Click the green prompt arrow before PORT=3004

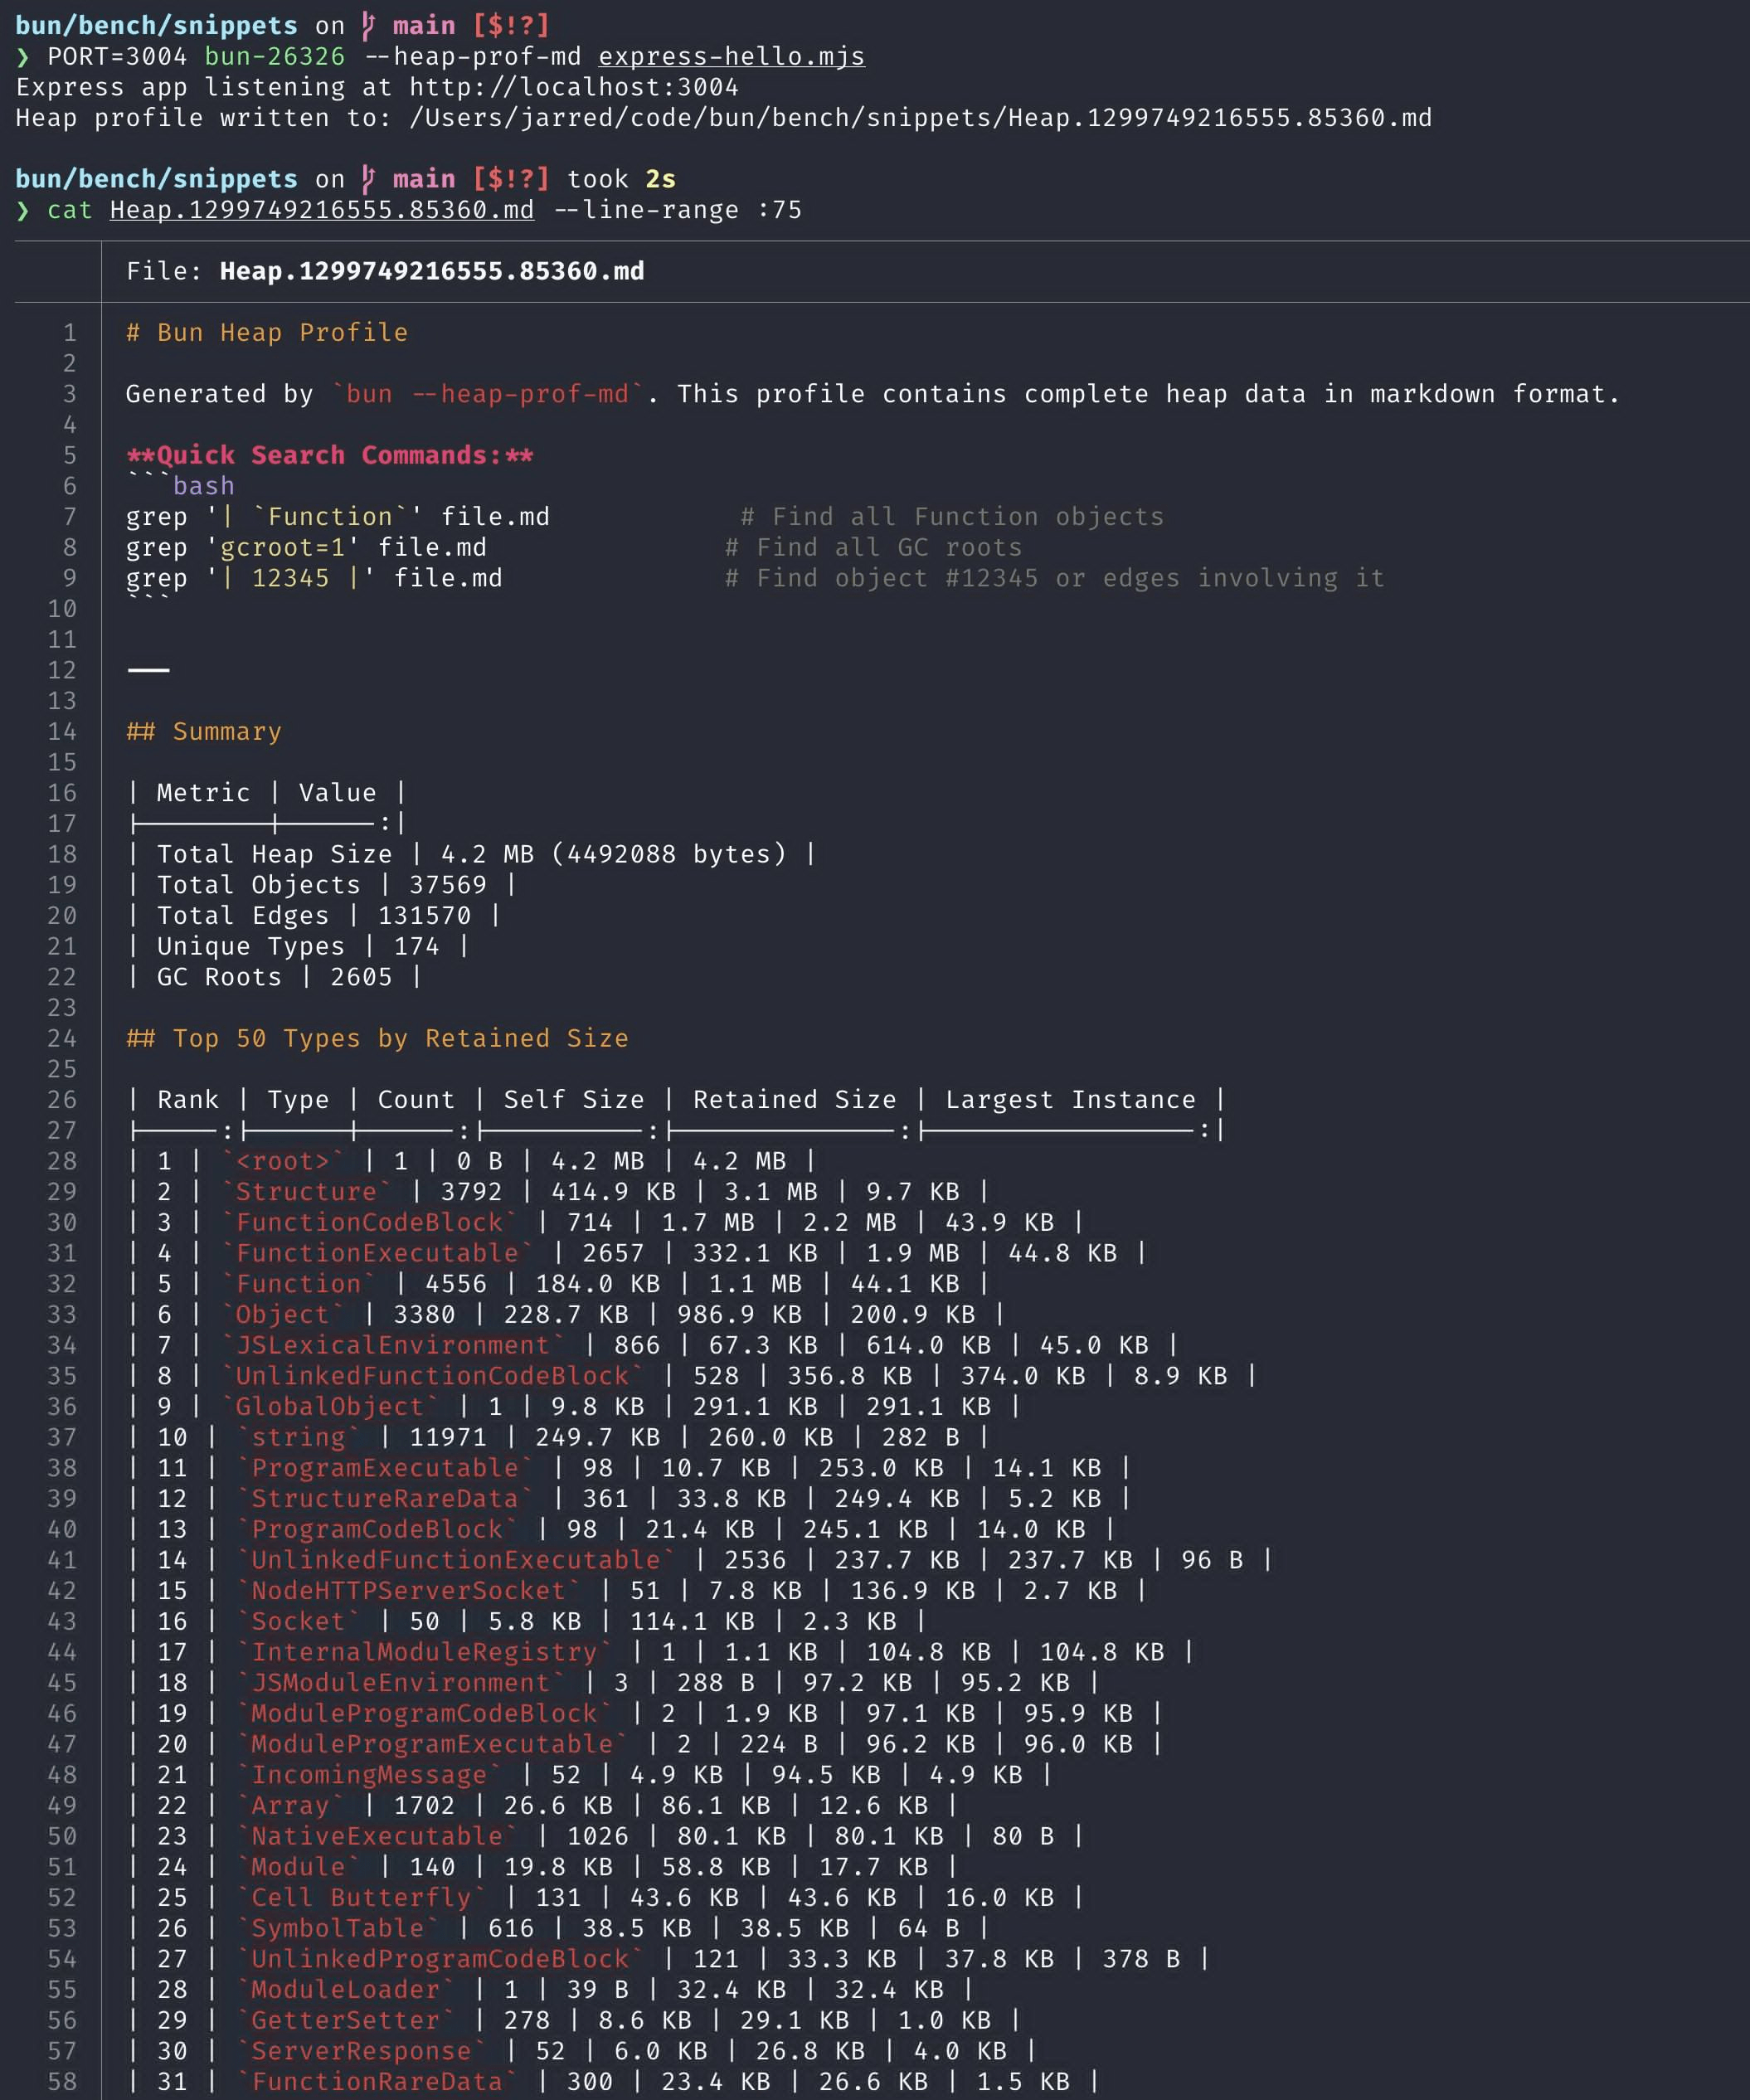coord(23,57)
